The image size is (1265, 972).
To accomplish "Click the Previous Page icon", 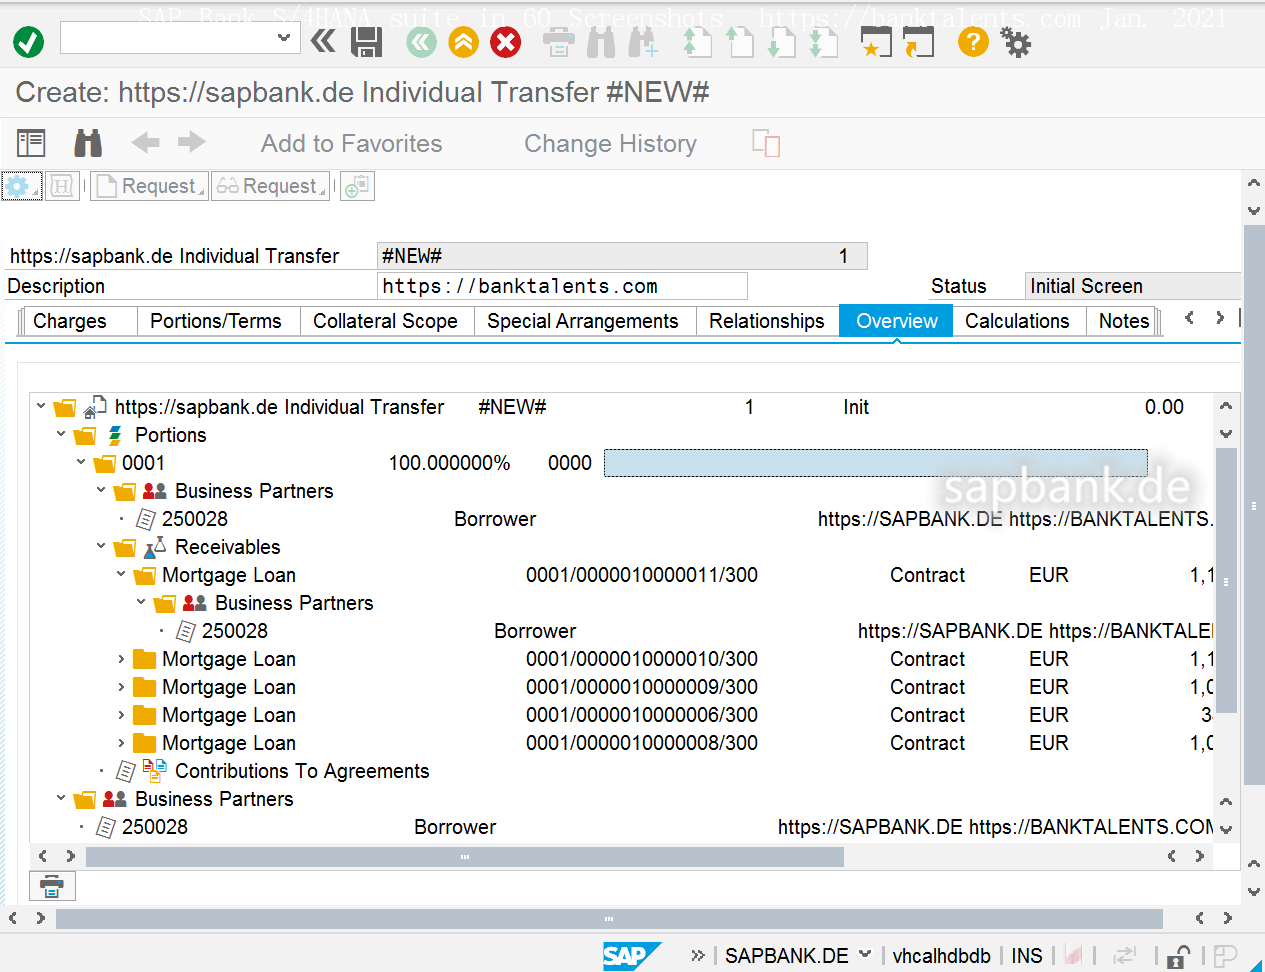I will 739,42.
